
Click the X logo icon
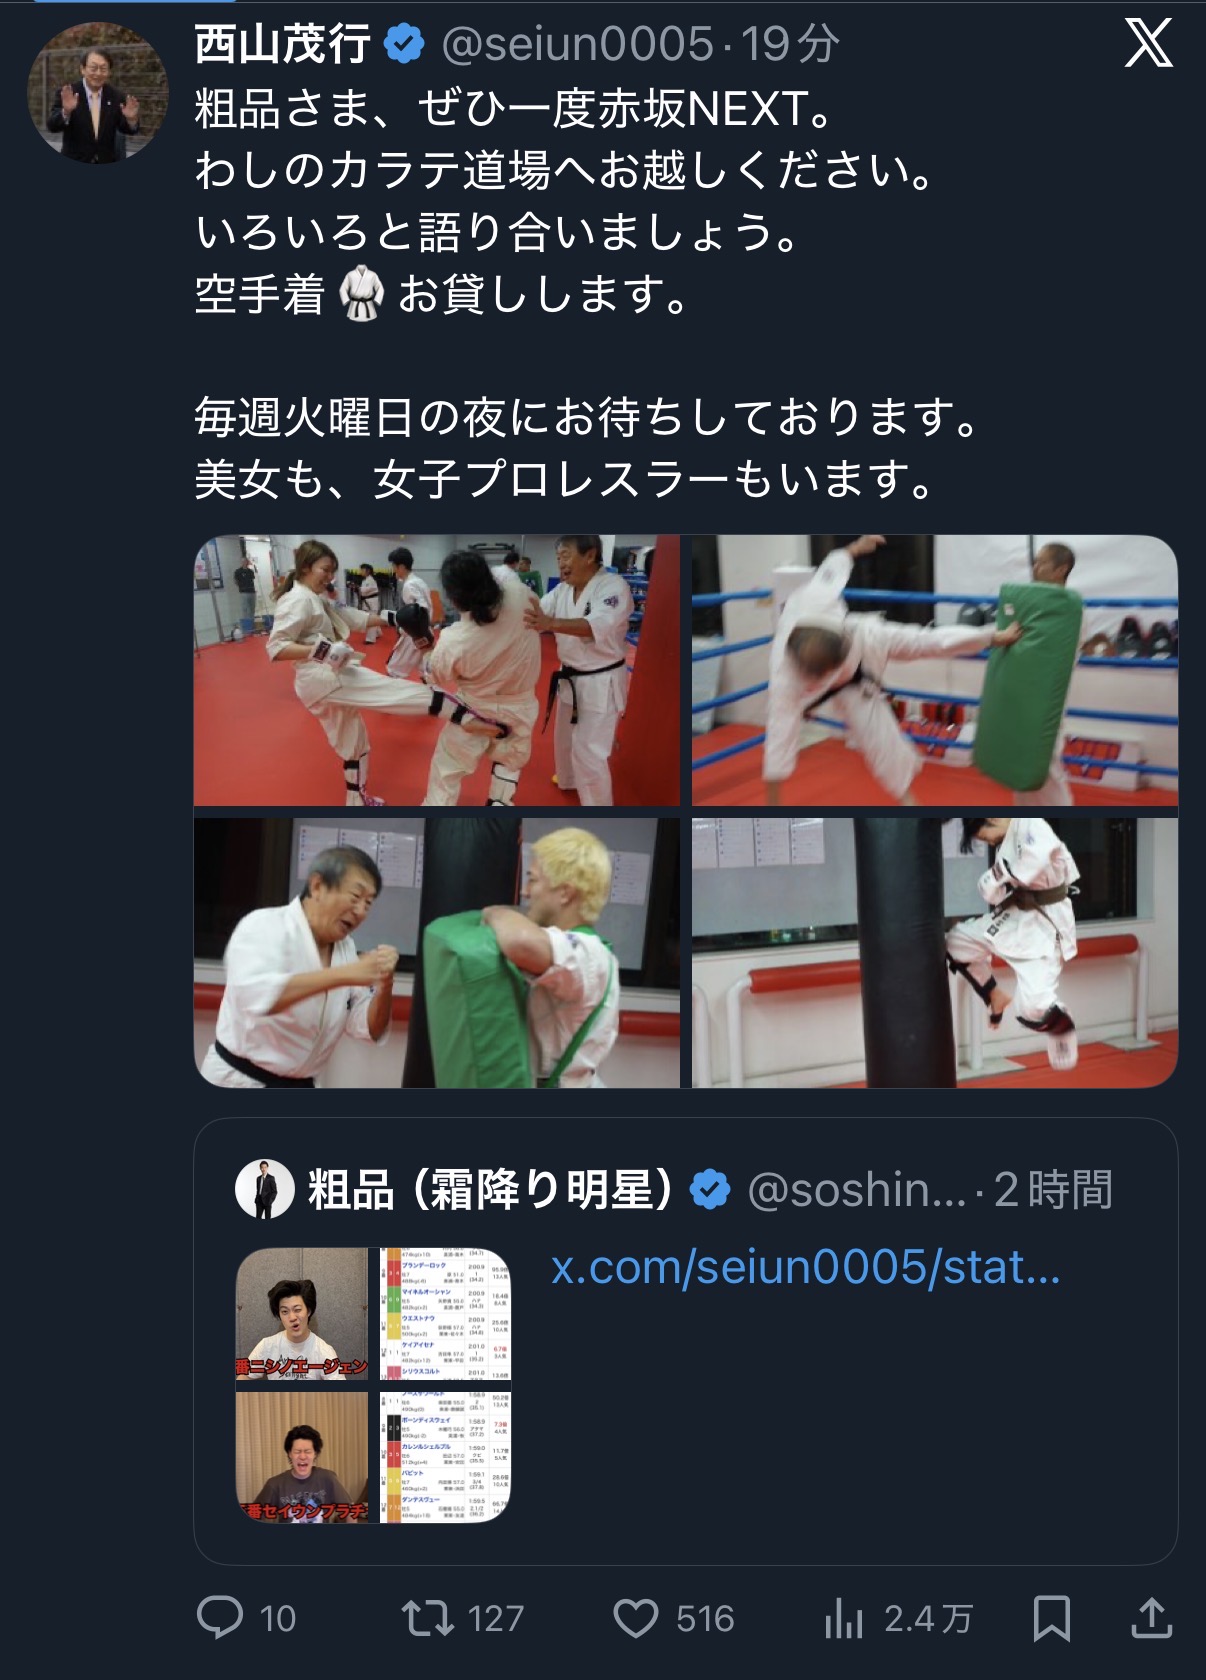tap(1148, 45)
